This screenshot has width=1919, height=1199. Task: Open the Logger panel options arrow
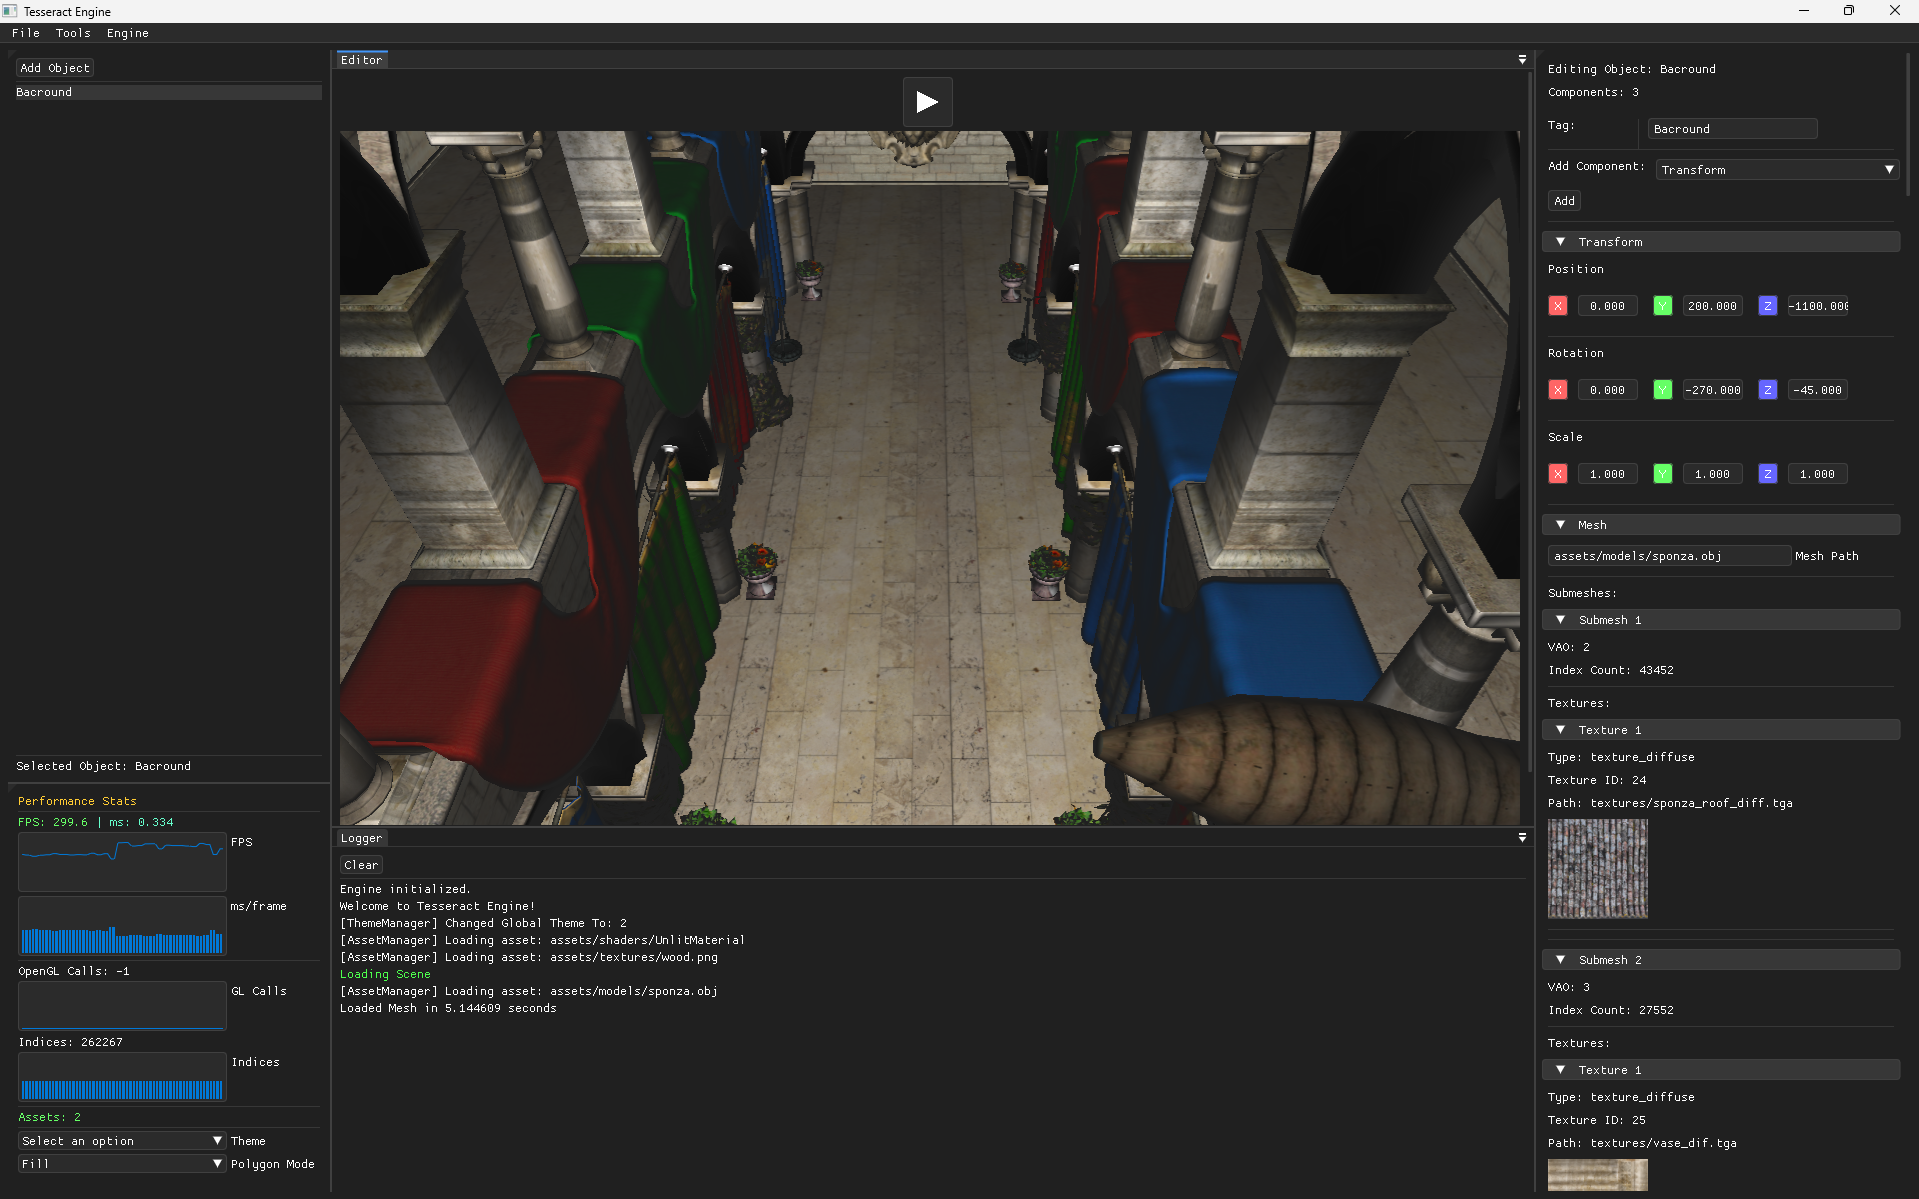1522,838
